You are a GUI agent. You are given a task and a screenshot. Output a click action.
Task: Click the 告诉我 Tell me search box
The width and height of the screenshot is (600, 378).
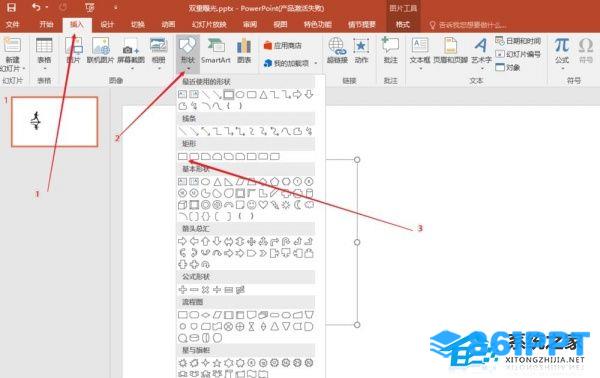468,25
